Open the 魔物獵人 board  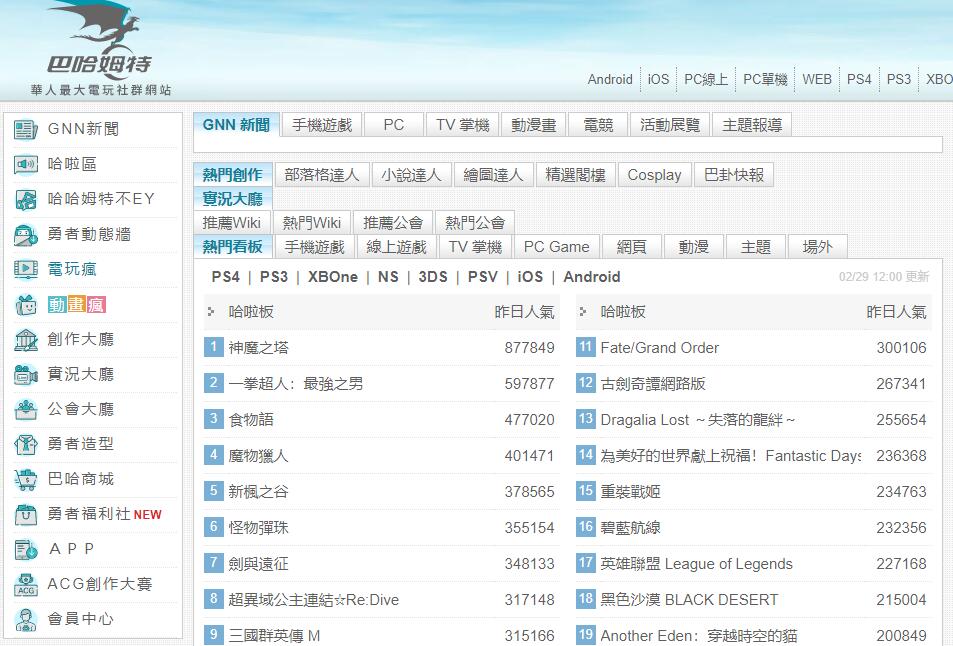258,456
